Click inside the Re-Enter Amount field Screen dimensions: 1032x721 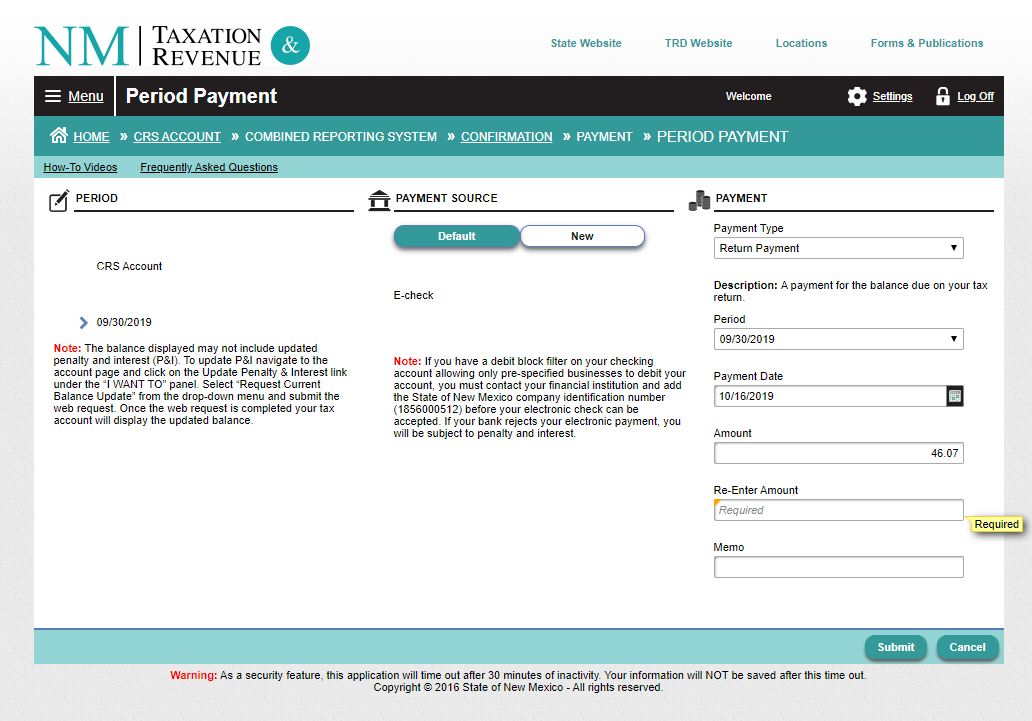pyautogui.click(x=838, y=510)
